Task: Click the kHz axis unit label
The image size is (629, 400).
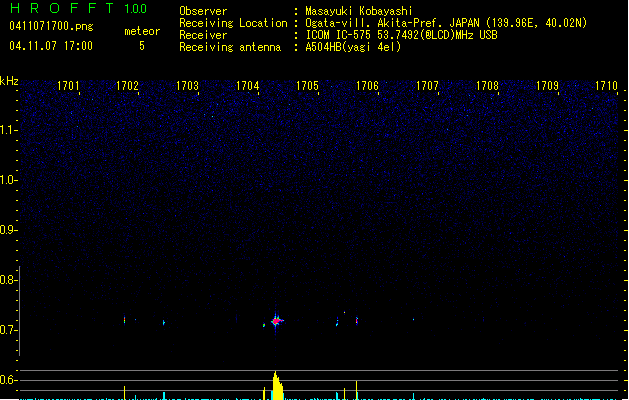Action: click(x=9, y=81)
